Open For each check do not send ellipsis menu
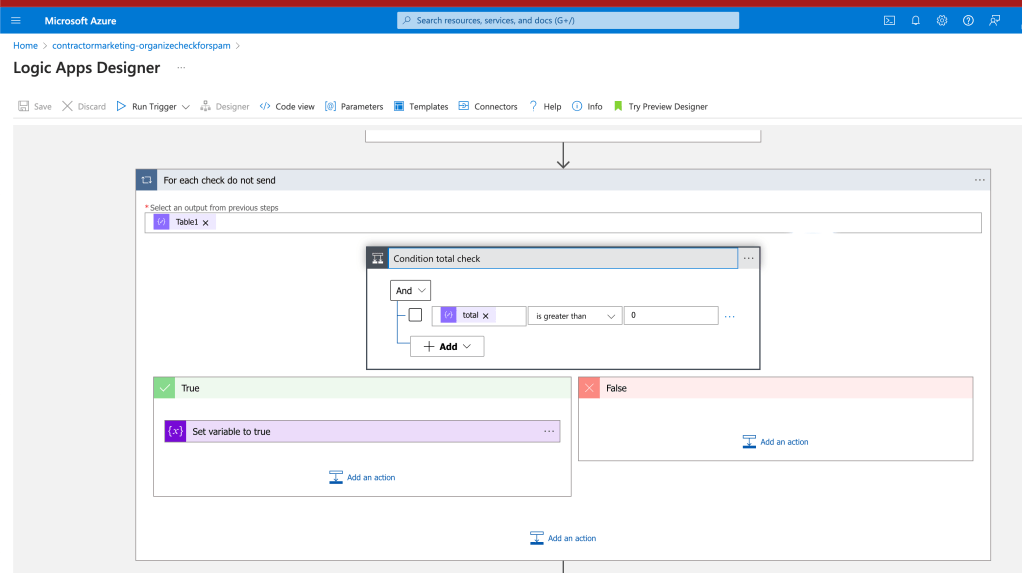 [x=980, y=180]
